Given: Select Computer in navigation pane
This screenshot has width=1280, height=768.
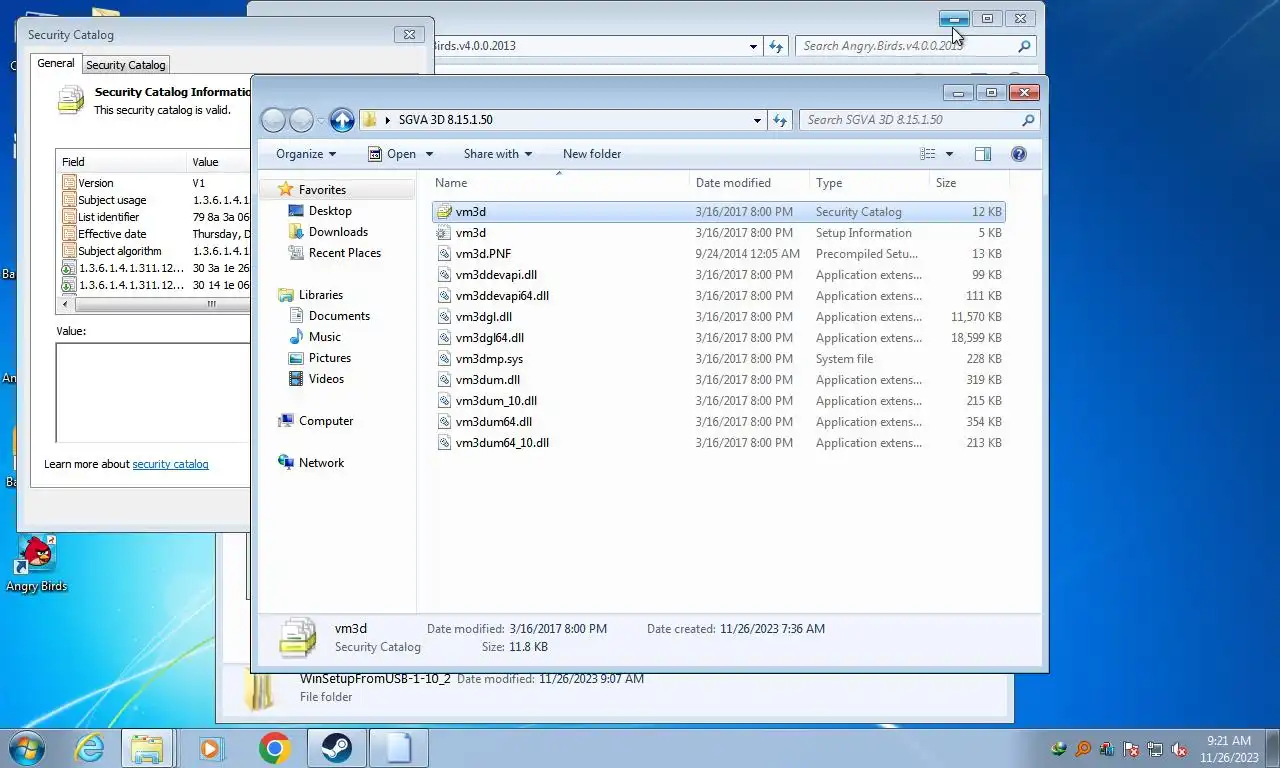Looking at the screenshot, I should click(x=326, y=421).
